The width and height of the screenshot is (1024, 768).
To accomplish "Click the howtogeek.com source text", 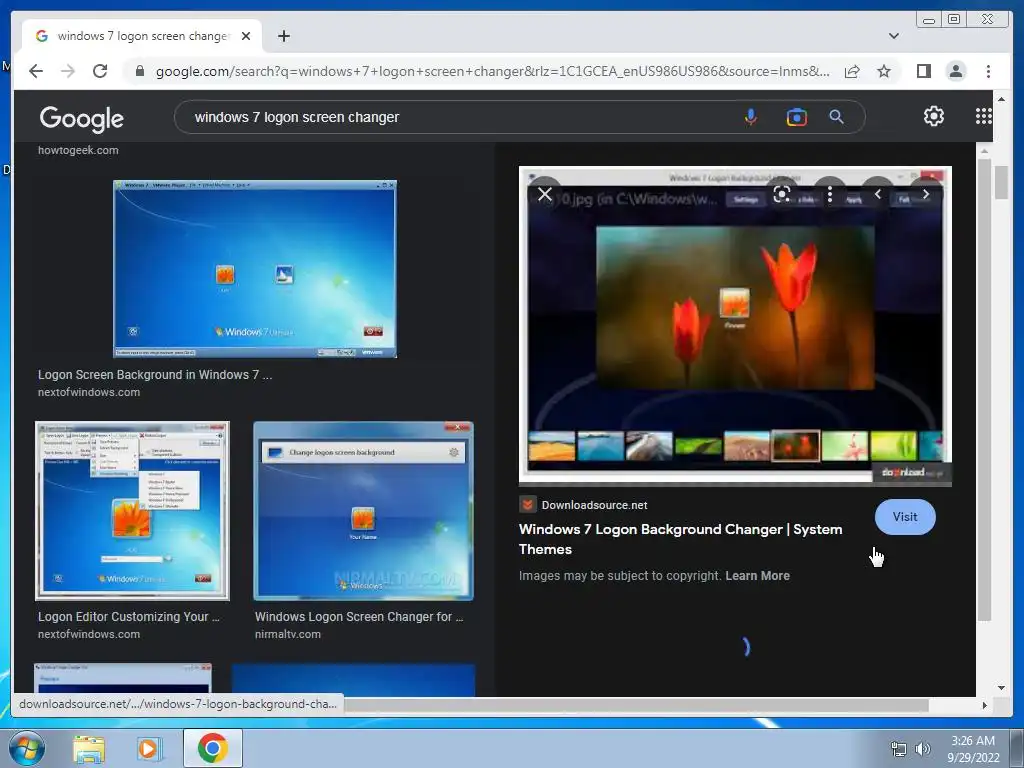I will [x=78, y=150].
